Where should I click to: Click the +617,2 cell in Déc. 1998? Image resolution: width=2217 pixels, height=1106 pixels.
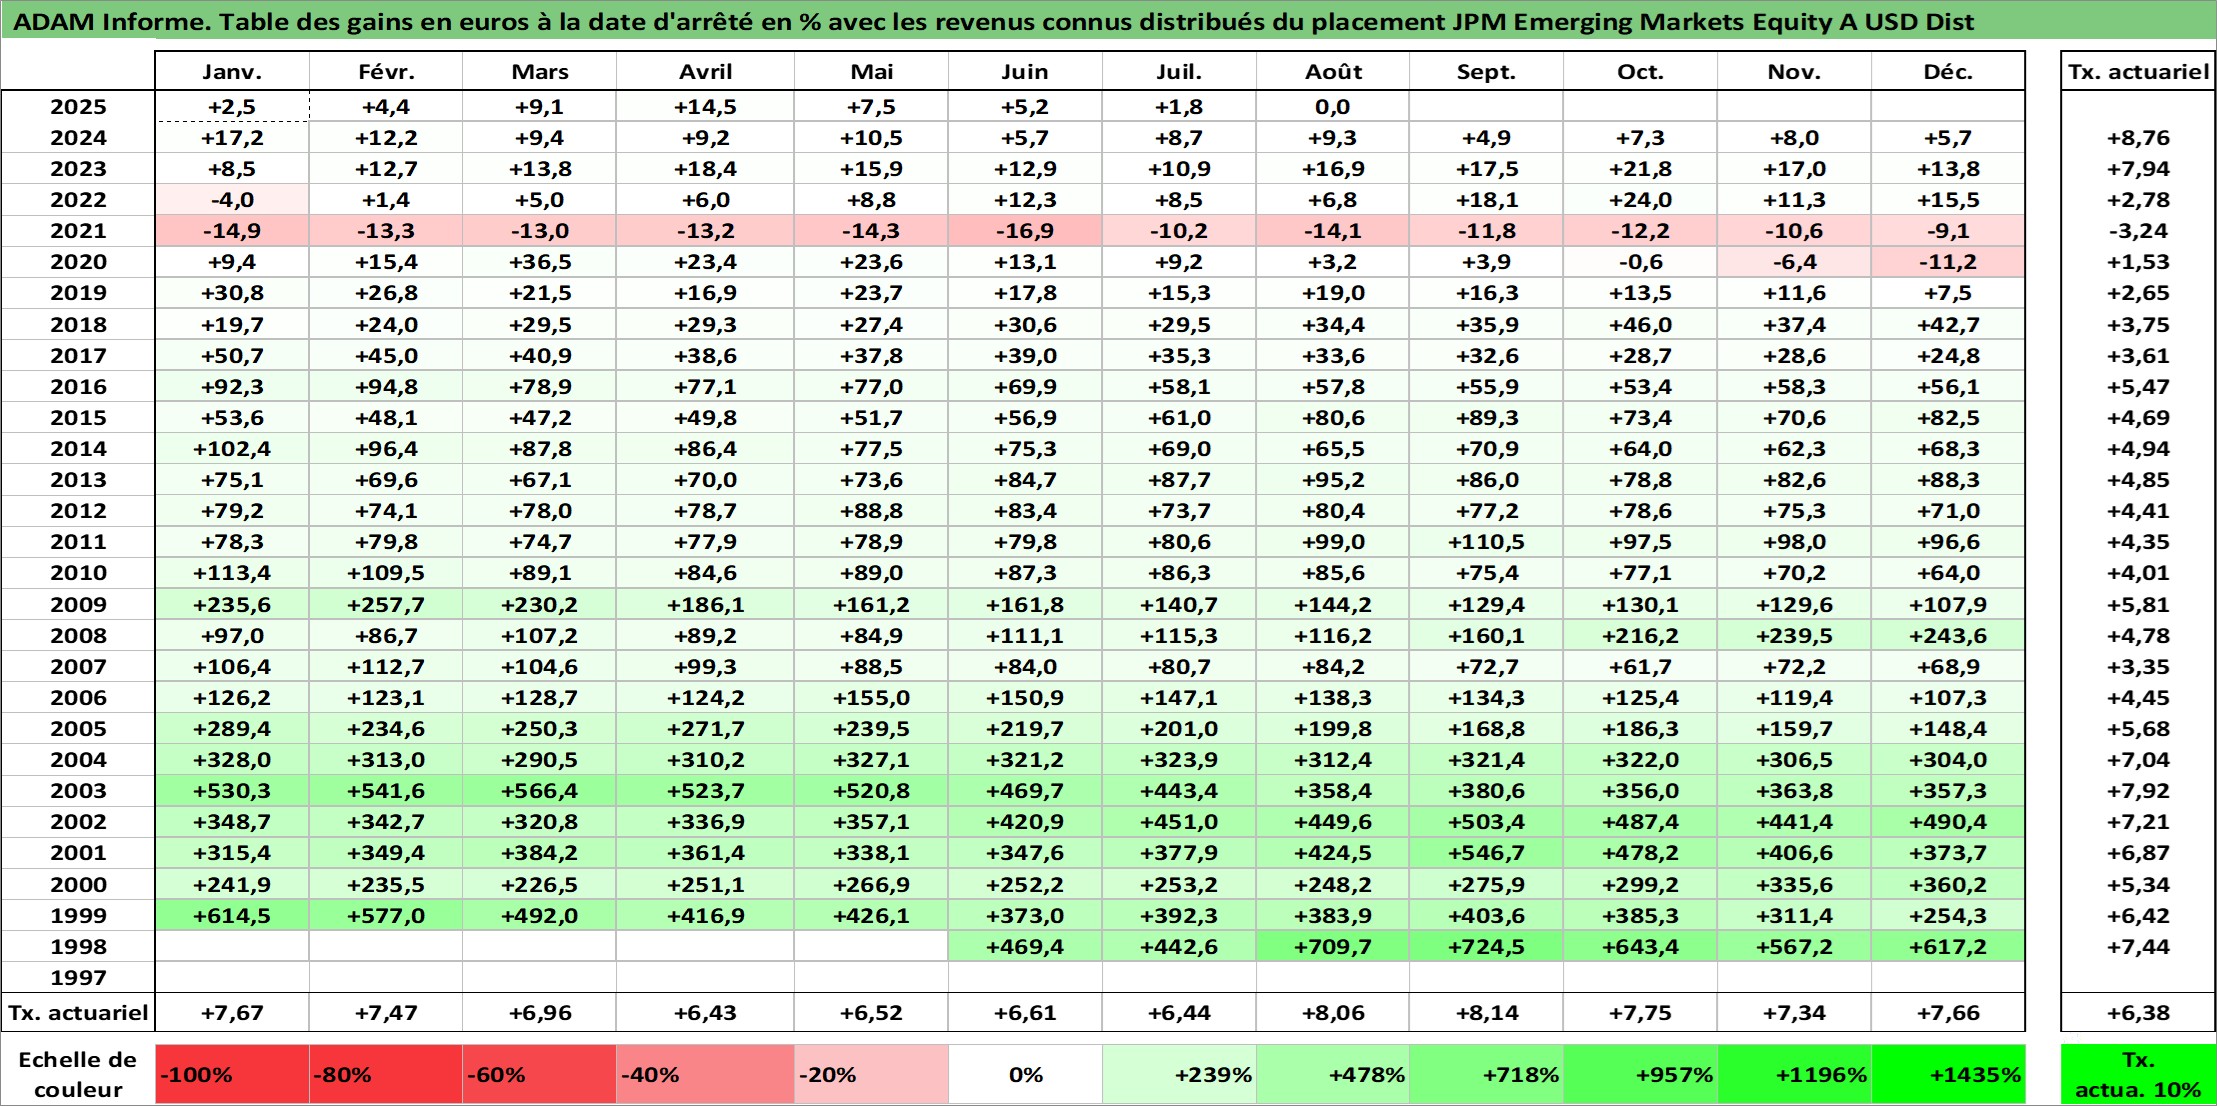pyautogui.click(x=1948, y=946)
